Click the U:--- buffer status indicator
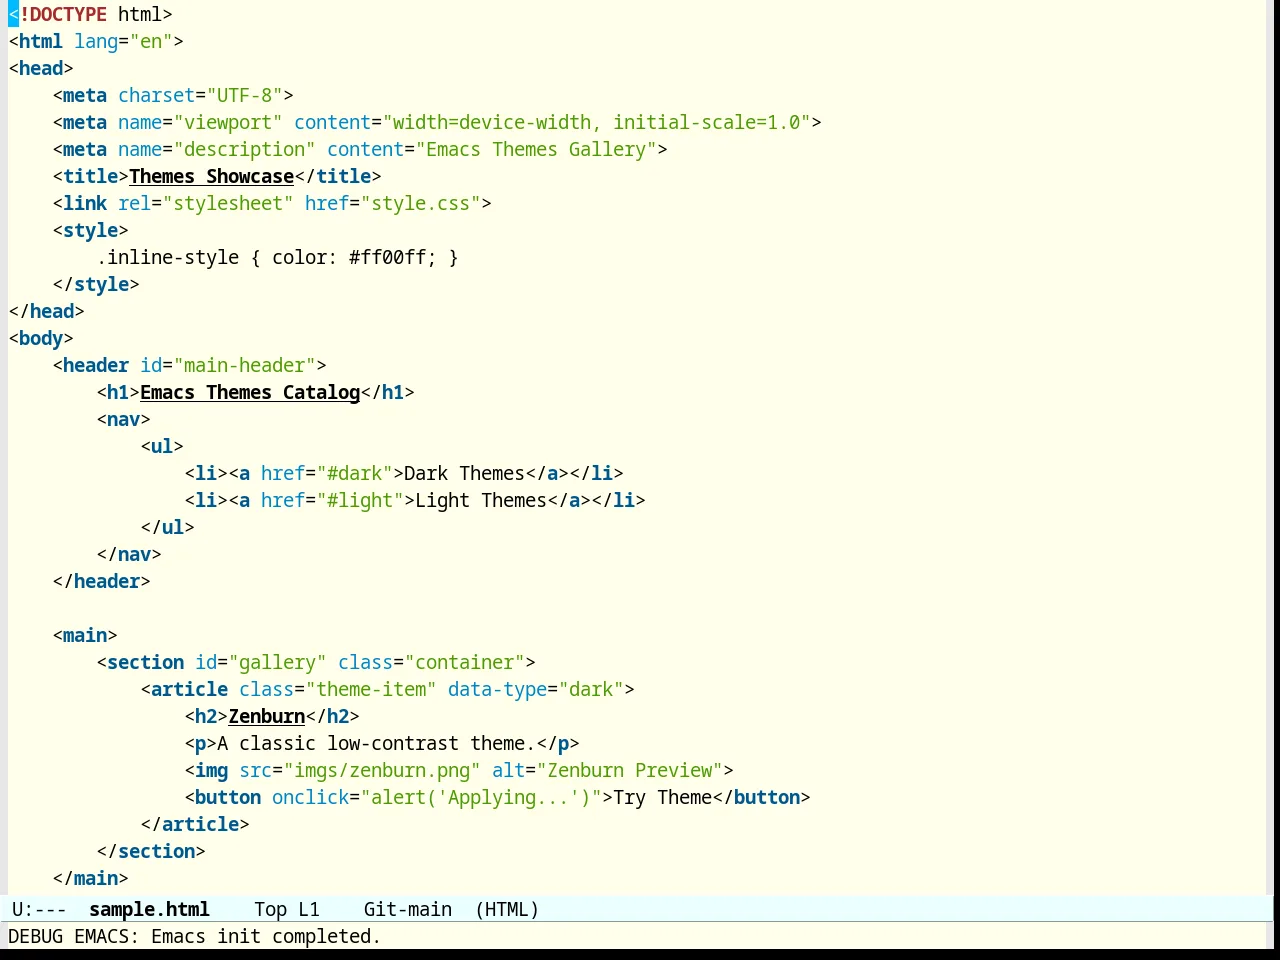 tap(39, 909)
